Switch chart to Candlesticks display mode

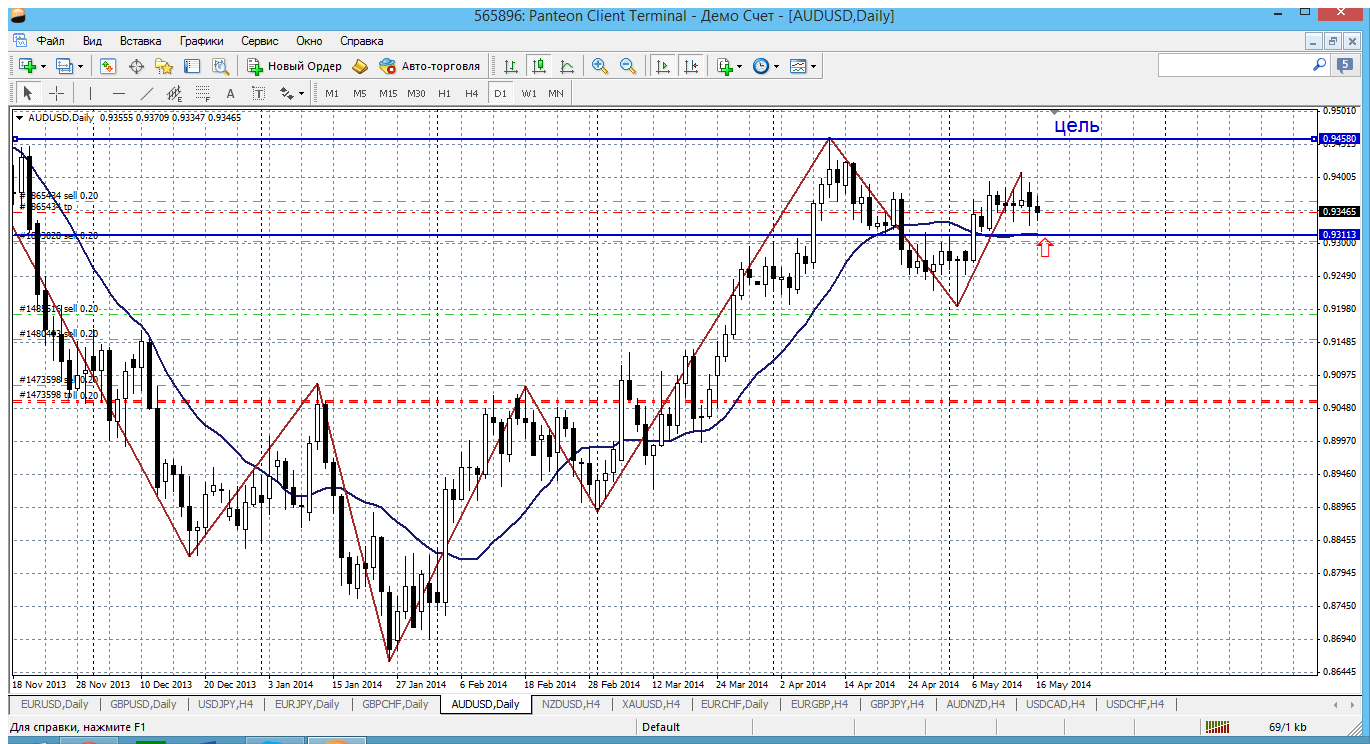pos(539,66)
